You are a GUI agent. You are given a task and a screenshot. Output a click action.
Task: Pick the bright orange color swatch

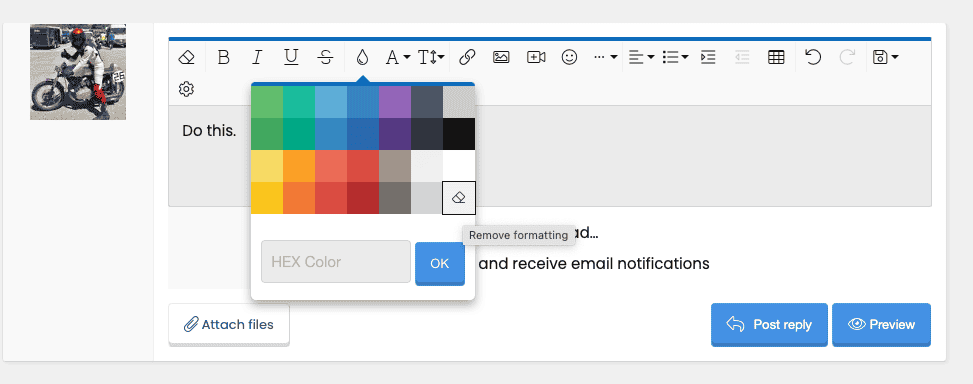click(299, 166)
